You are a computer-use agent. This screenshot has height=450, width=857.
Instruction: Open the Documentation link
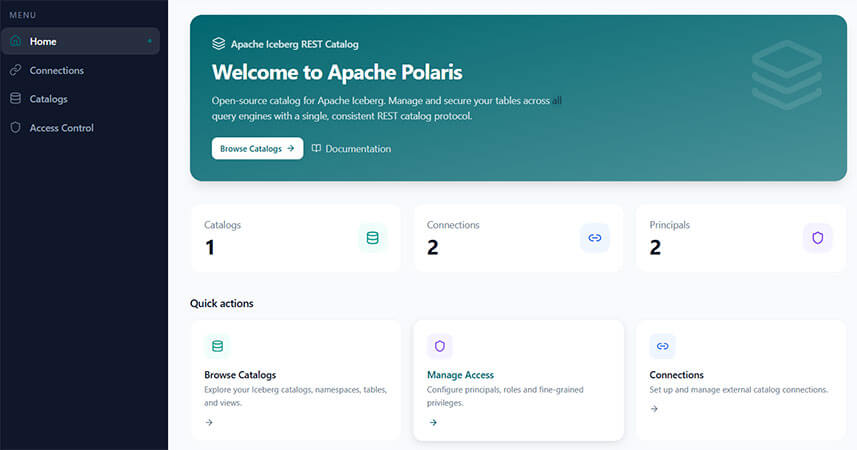click(x=351, y=148)
